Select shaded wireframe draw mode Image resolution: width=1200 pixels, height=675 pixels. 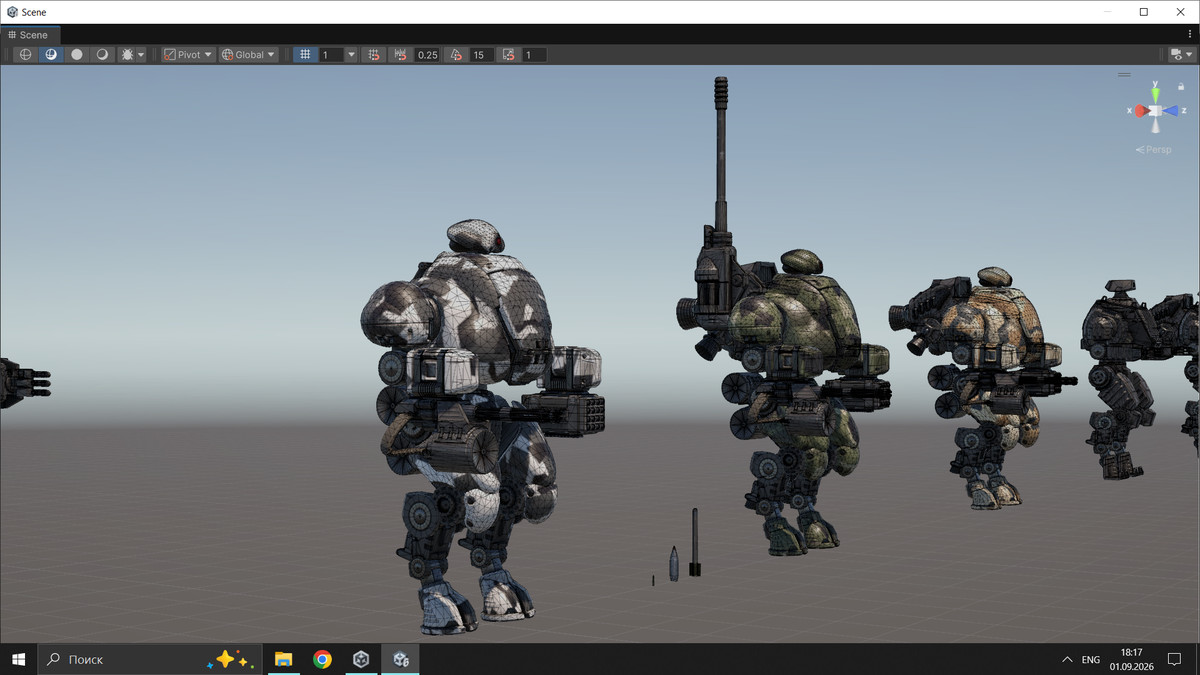tap(51, 55)
